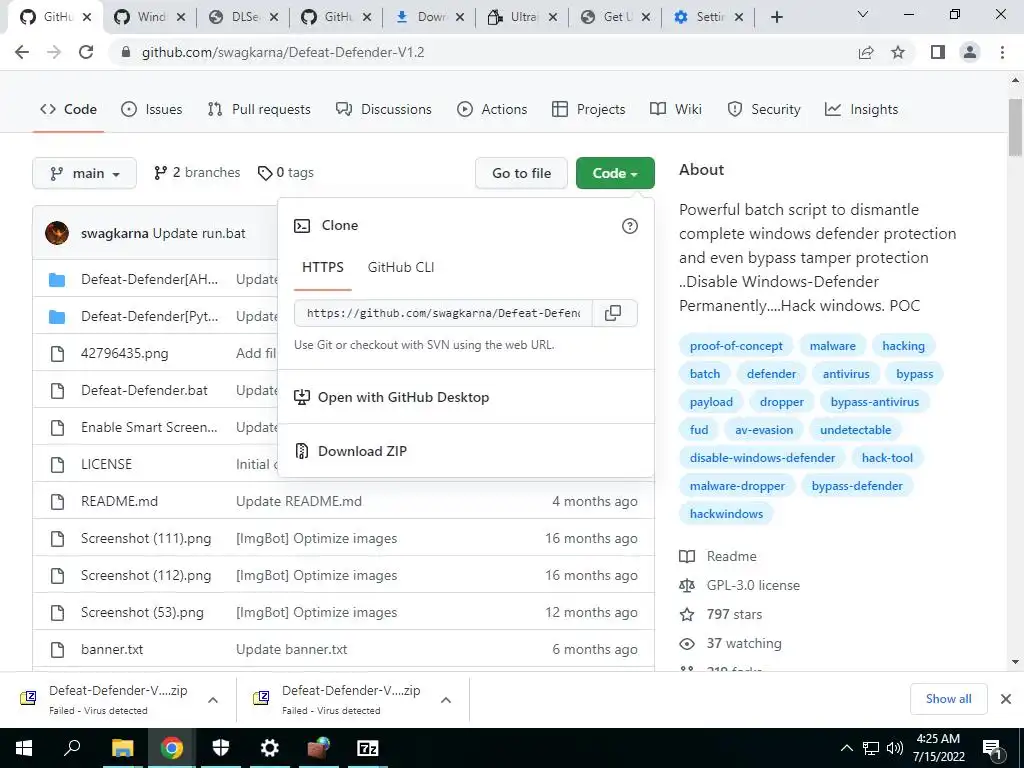Open the Defeat-Defender[AH... folder
The height and width of the screenshot is (768, 1024).
[150, 280]
